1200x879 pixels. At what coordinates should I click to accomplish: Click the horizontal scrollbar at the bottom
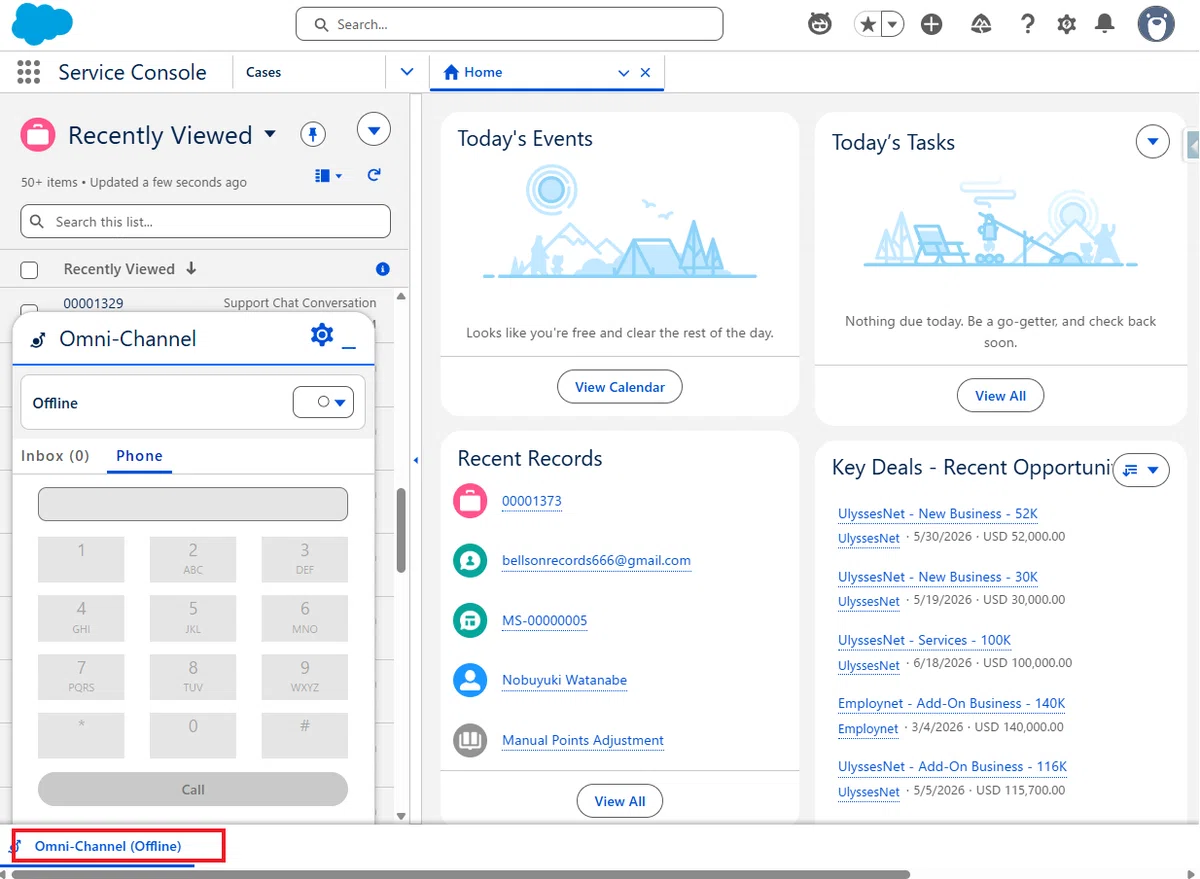(460, 874)
